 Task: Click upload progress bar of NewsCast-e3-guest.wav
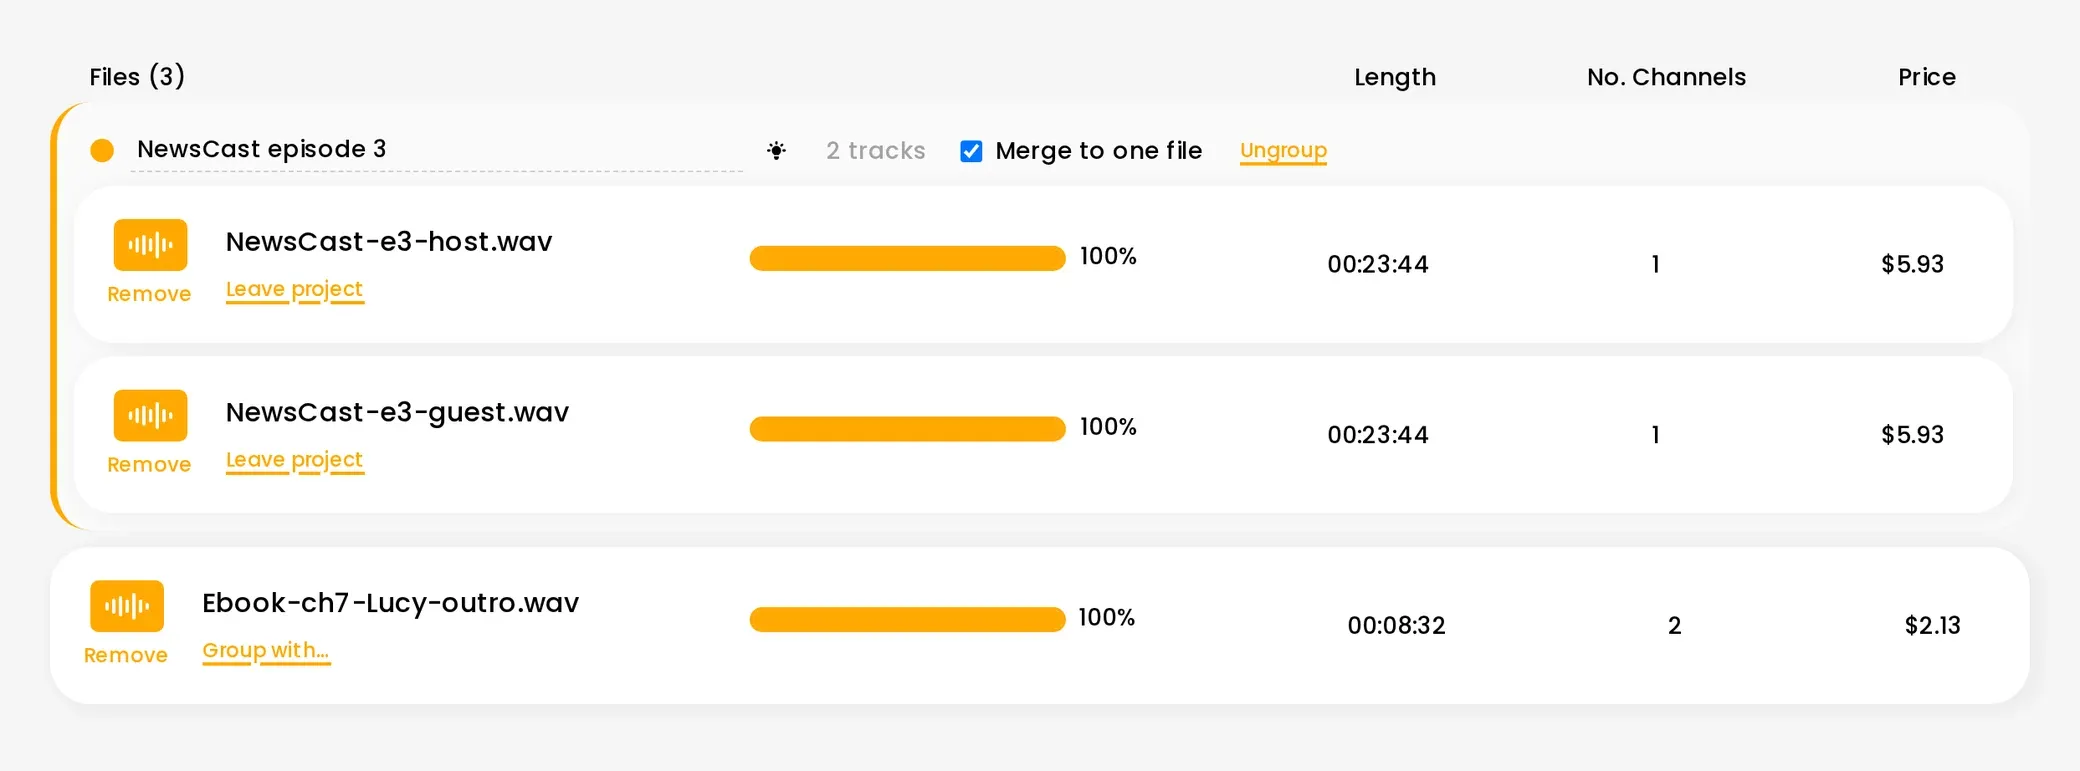tap(907, 429)
